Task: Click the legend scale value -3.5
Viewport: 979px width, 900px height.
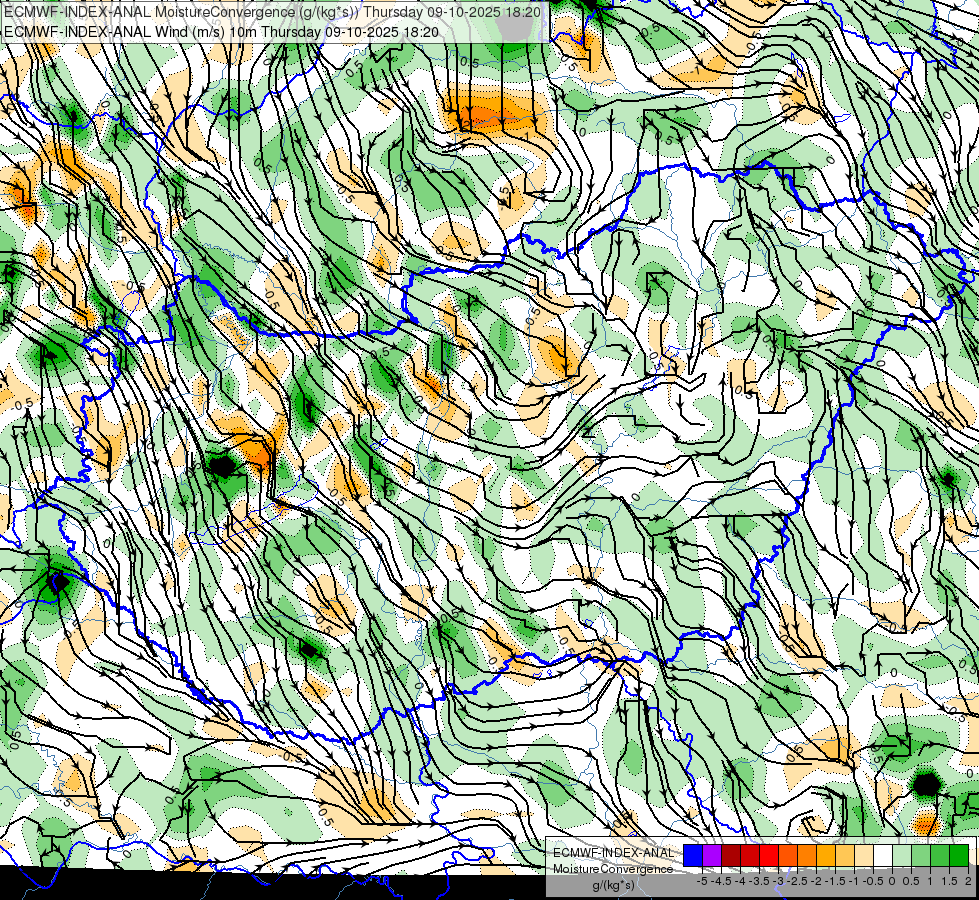Action: coord(759,881)
